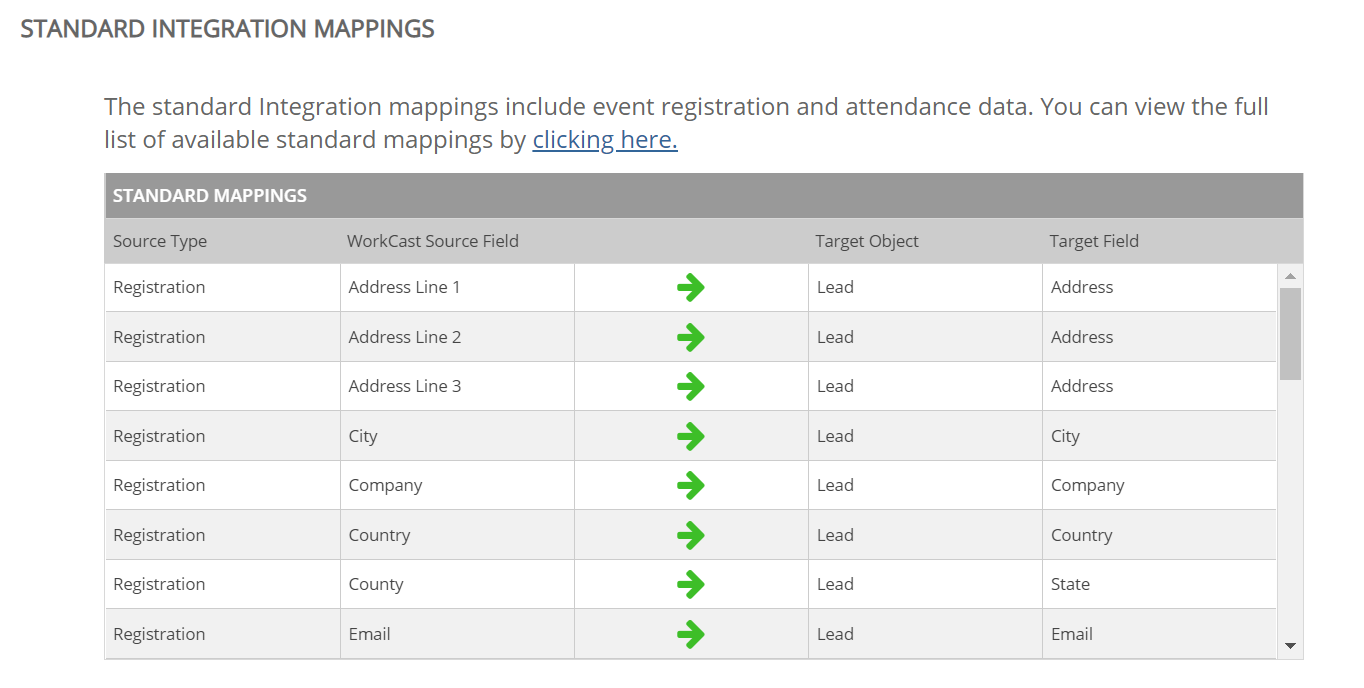
Task: Click the STANDARD MAPPINGS table title bar
Action: coord(704,196)
